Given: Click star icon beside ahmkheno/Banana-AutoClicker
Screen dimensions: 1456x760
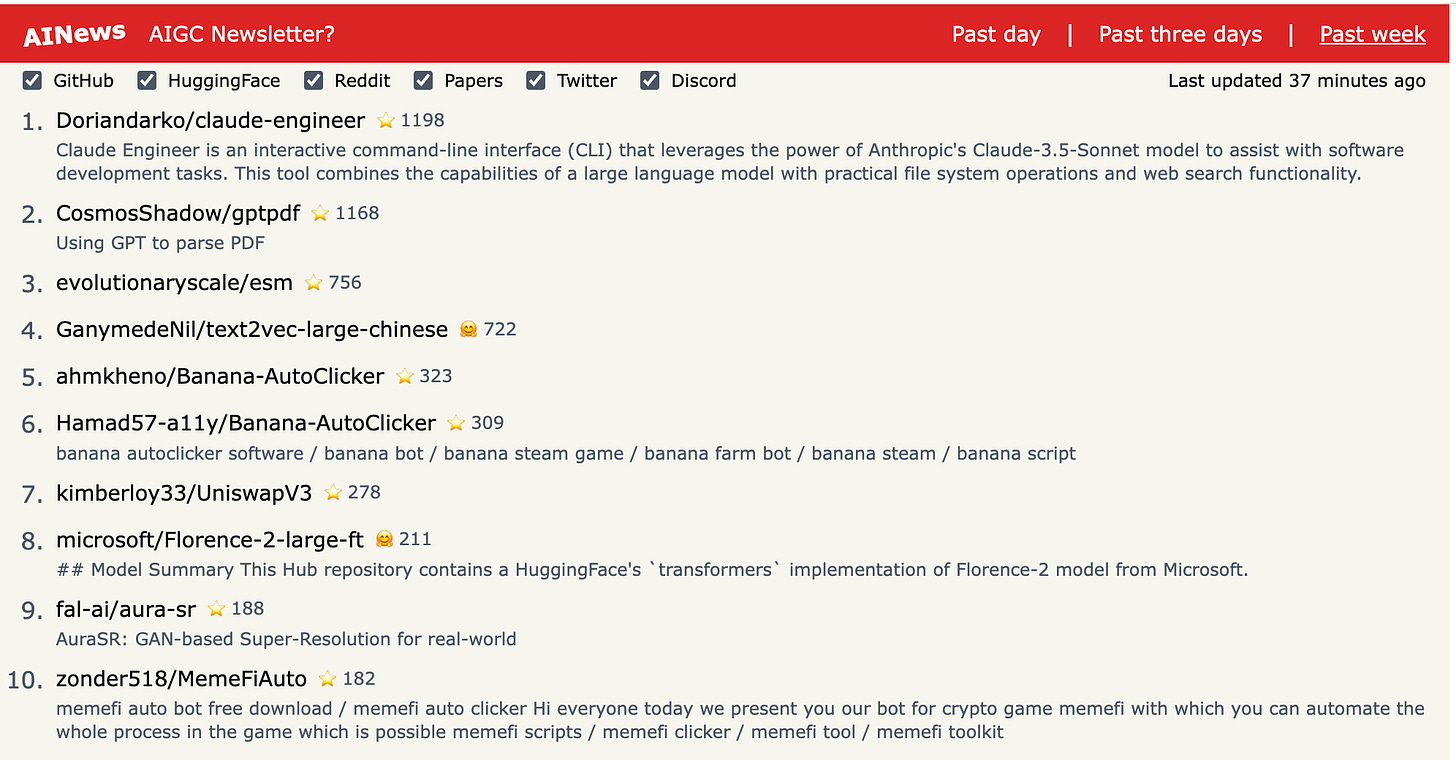Looking at the screenshot, I should point(405,377).
